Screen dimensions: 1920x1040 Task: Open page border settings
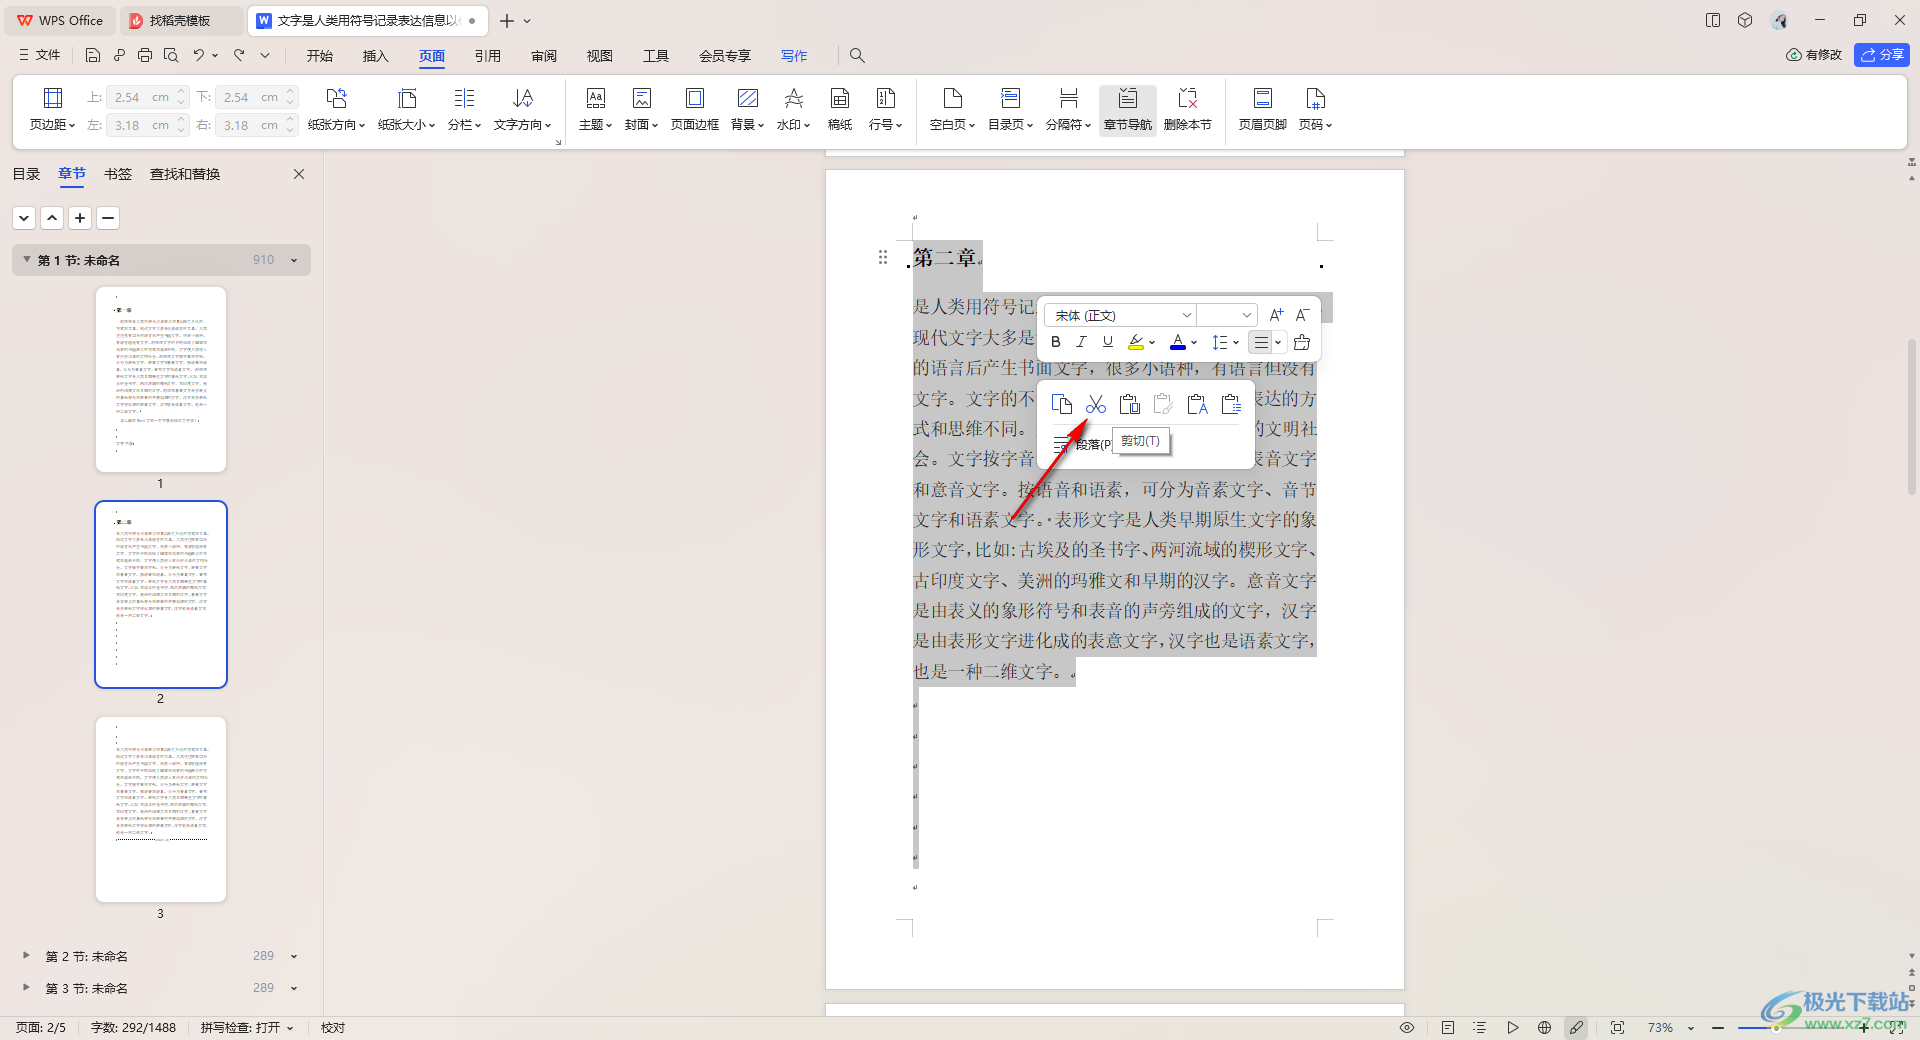point(694,109)
